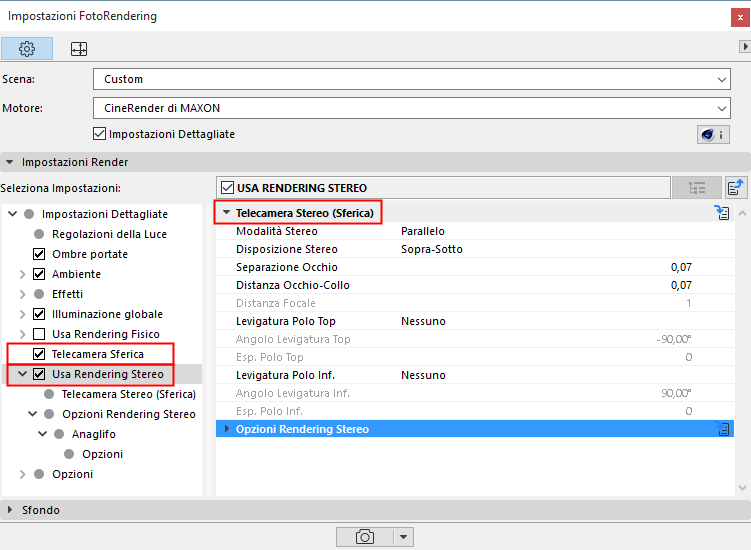The image size is (751, 550).
Task: Open dropdown arrow next to camera button
Action: tap(403, 537)
